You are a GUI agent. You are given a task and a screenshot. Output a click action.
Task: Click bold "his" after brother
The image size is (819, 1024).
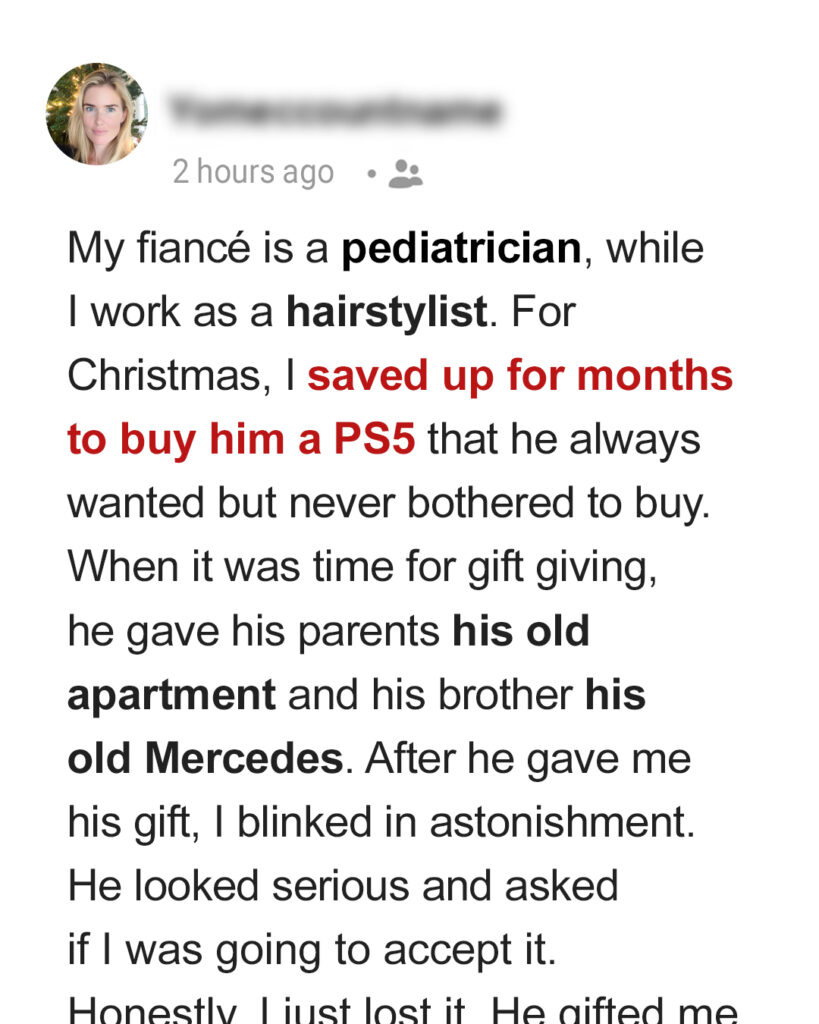click(615, 695)
